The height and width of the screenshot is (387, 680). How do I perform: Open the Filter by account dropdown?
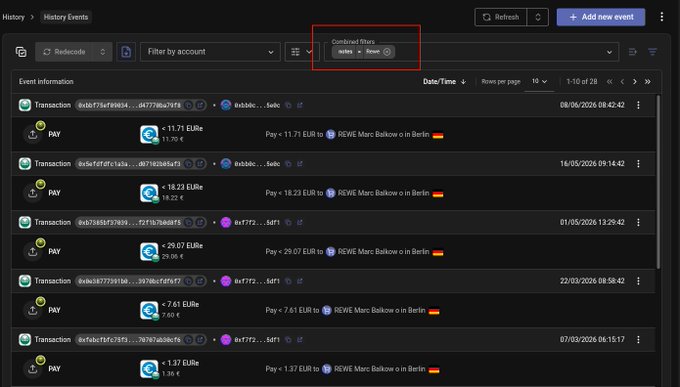tap(210, 52)
